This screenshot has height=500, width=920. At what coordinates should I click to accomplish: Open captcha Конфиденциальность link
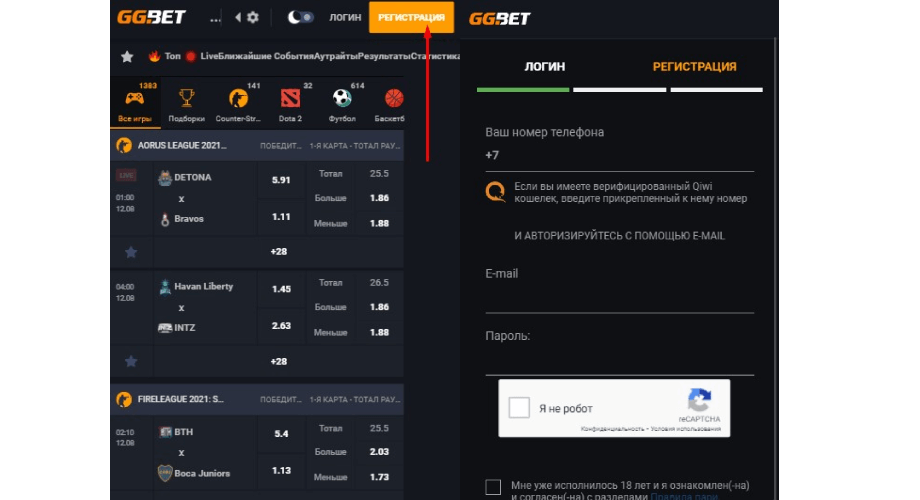613,429
